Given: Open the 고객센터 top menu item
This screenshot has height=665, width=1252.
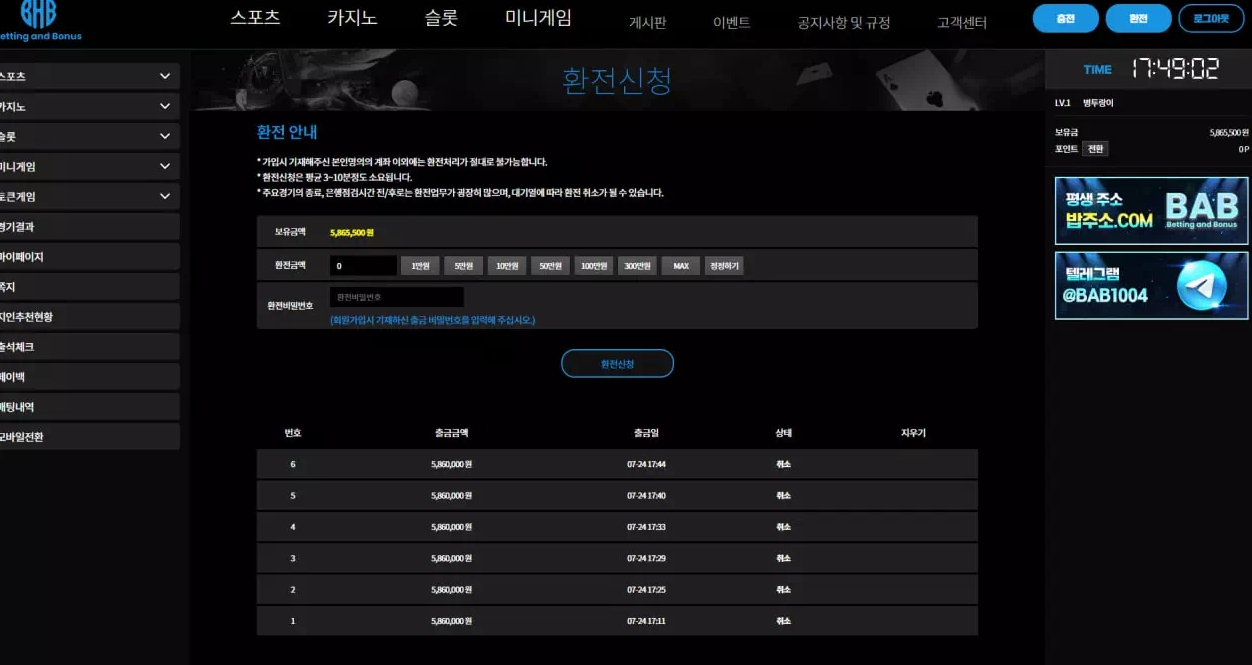Looking at the screenshot, I should [x=961, y=22].
